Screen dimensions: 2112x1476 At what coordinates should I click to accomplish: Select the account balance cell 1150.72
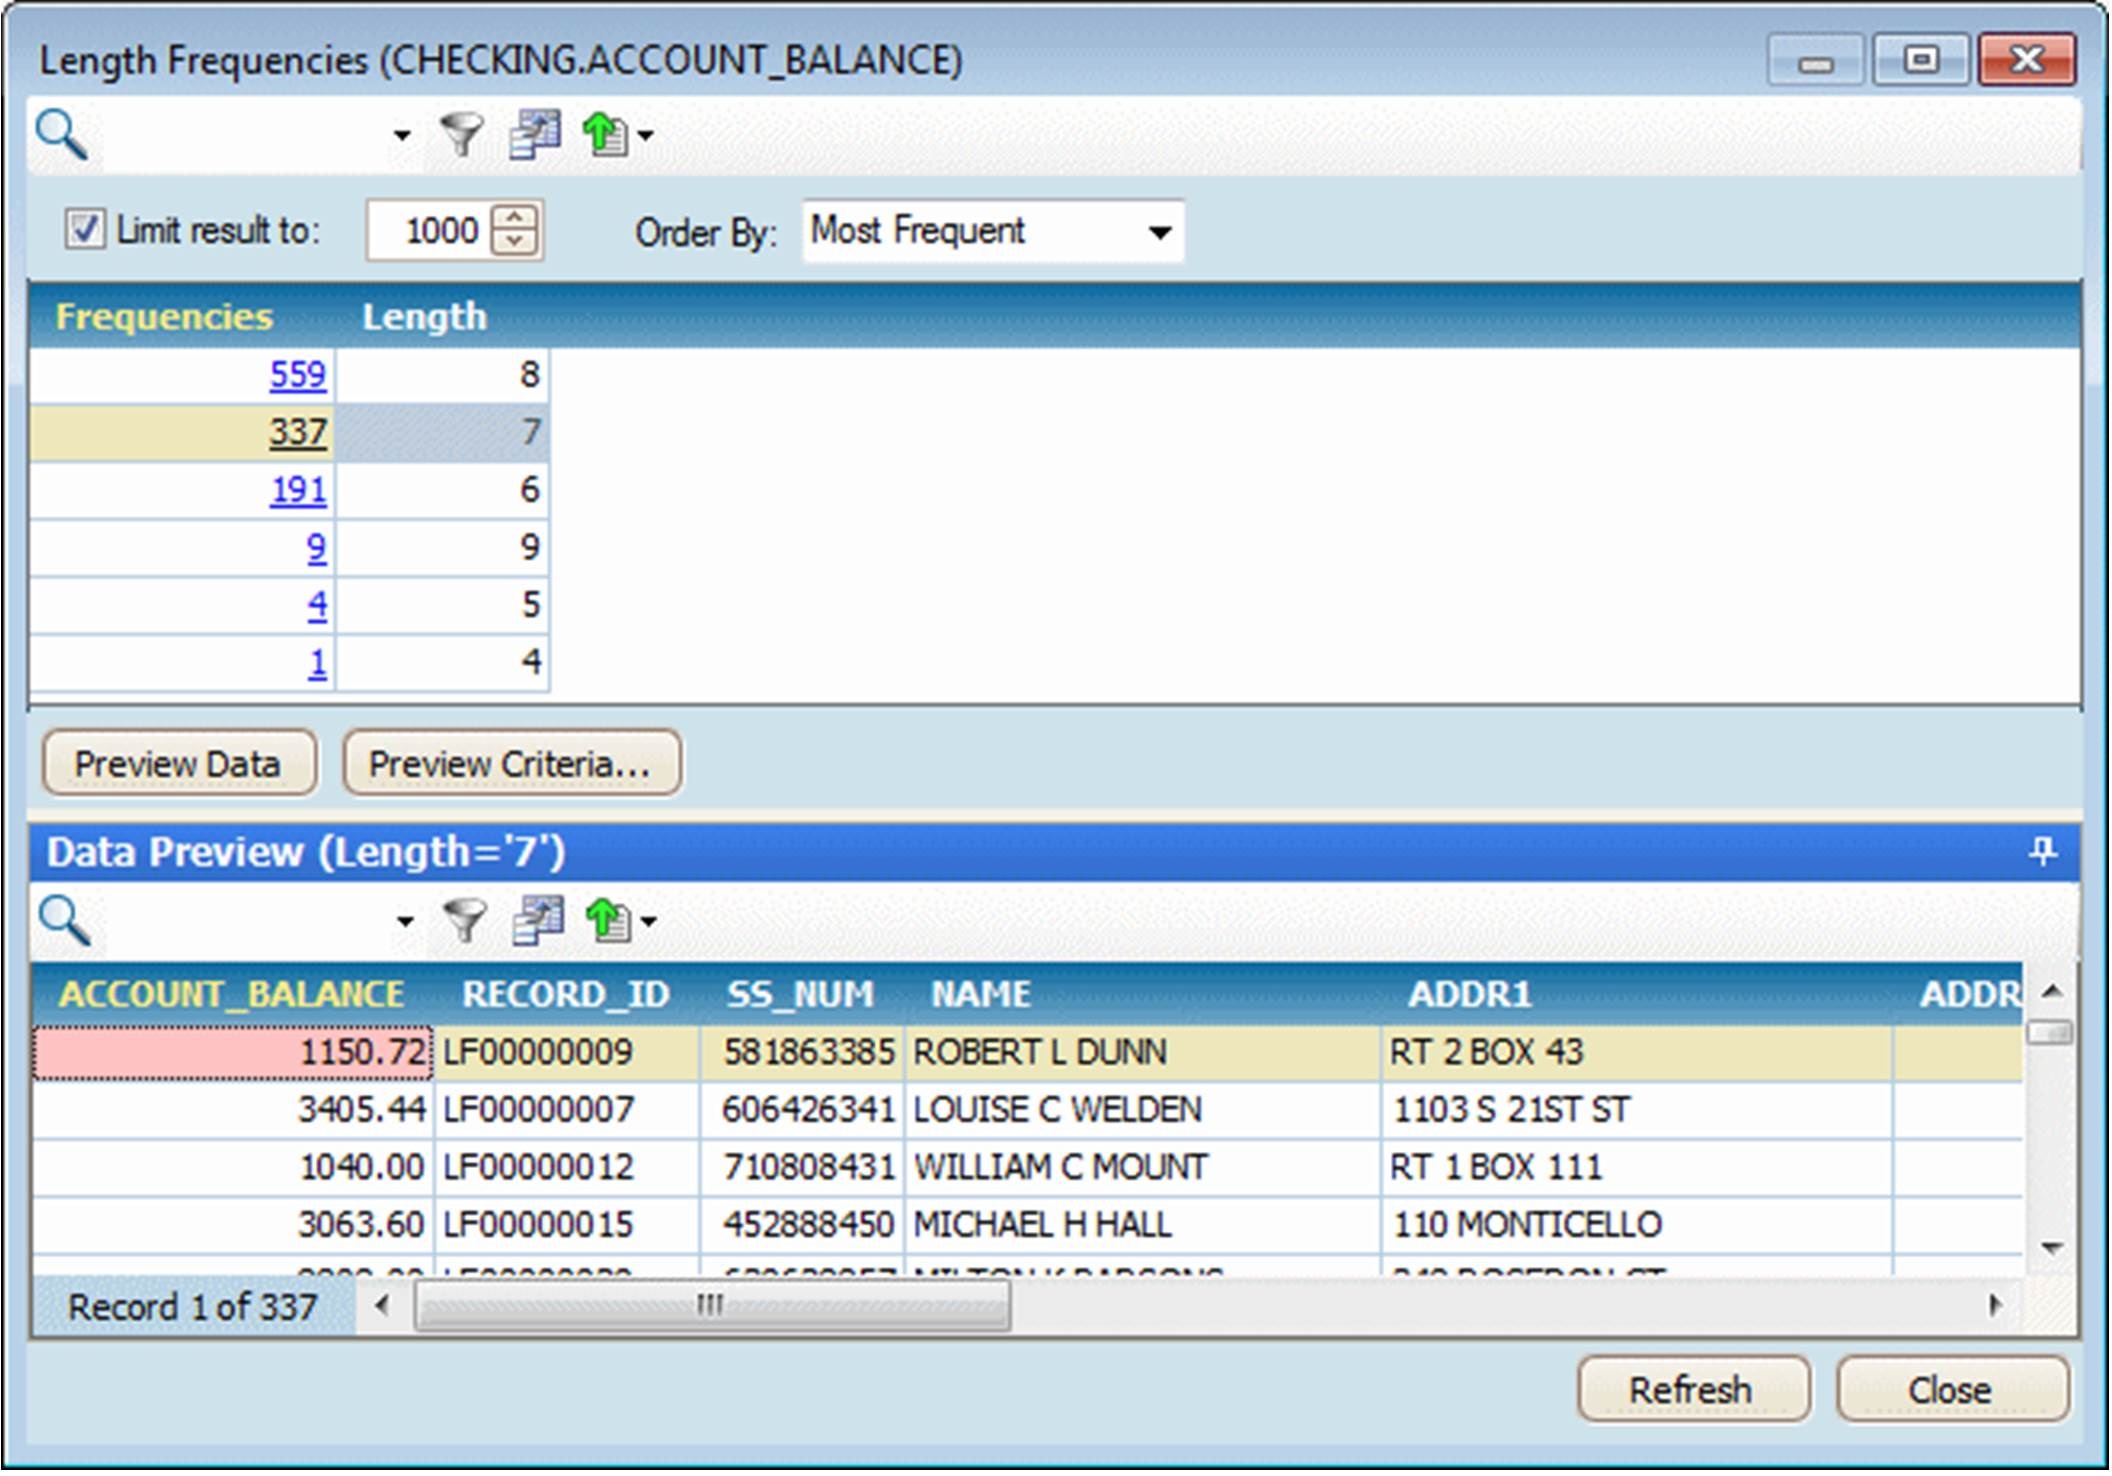tap(233, 1052)
